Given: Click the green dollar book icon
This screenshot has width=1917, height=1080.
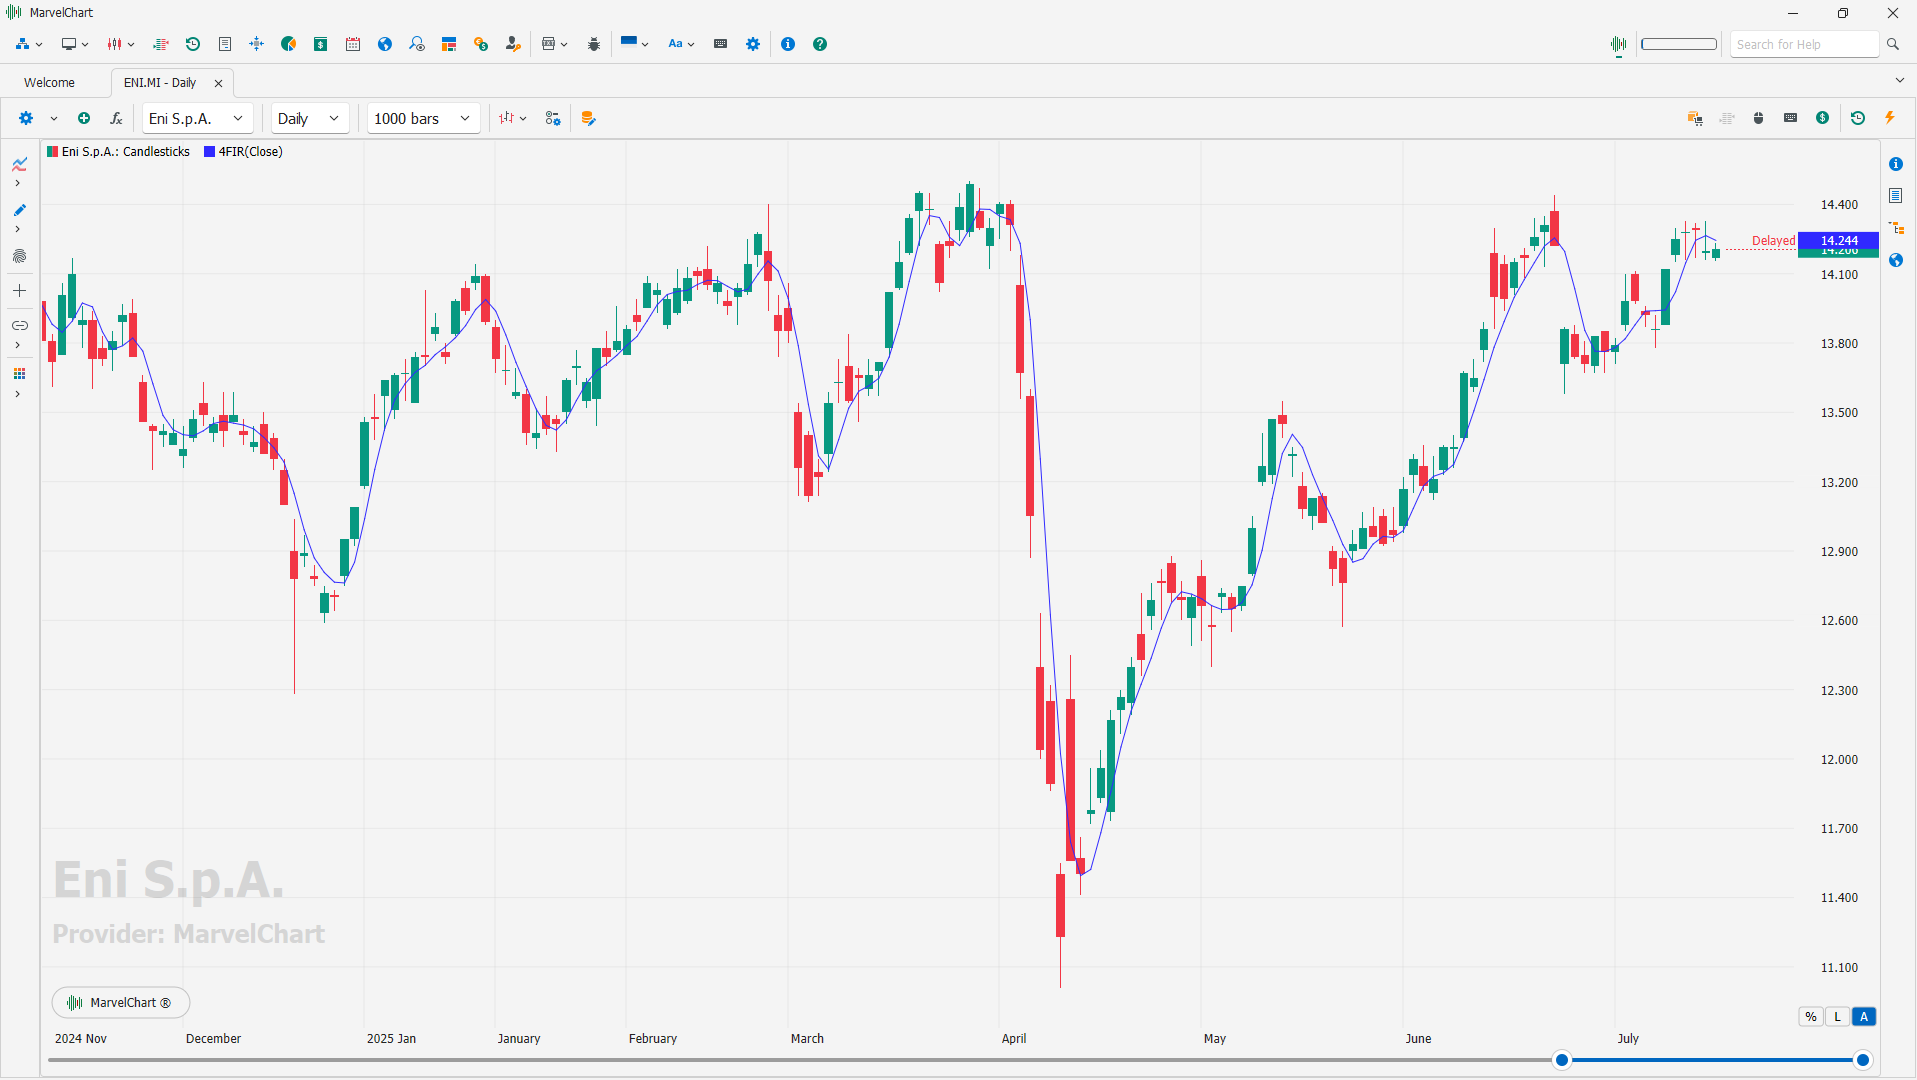Looking at the screenshot, I should 321,44.
